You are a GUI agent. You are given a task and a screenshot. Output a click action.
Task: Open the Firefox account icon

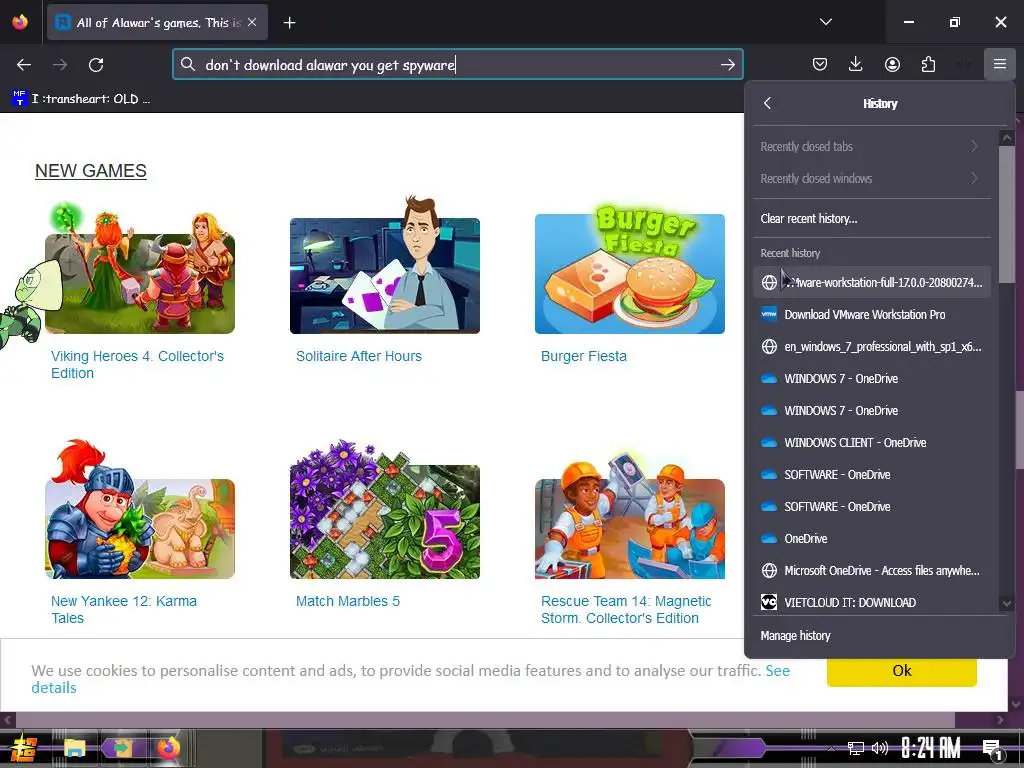click(x=892, y=64)
